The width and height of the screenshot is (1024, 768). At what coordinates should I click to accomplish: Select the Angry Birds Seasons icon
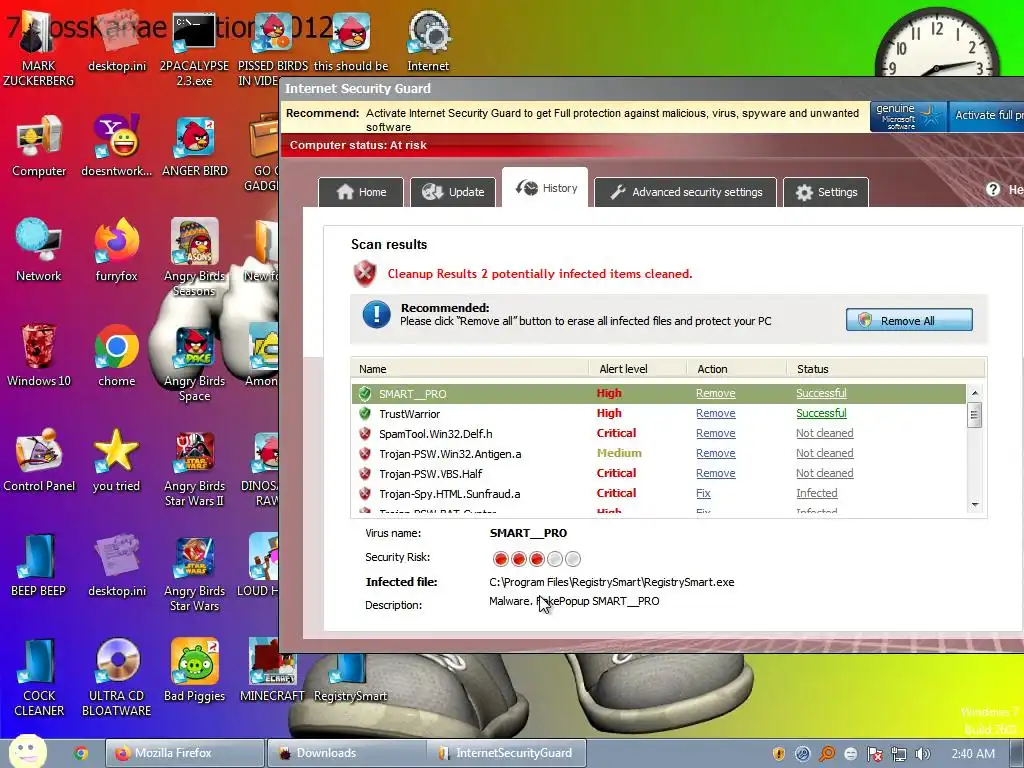click(x=195, y=257)
